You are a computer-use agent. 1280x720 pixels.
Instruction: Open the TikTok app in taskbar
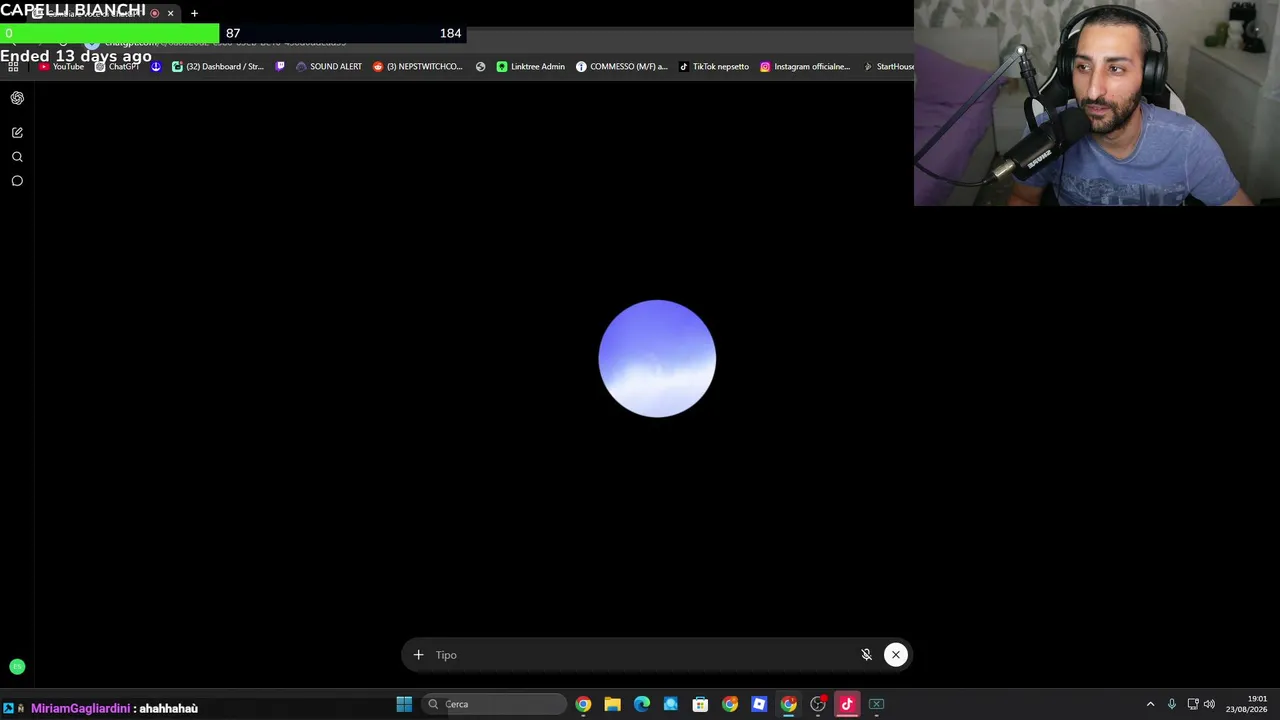coord(847,704)
